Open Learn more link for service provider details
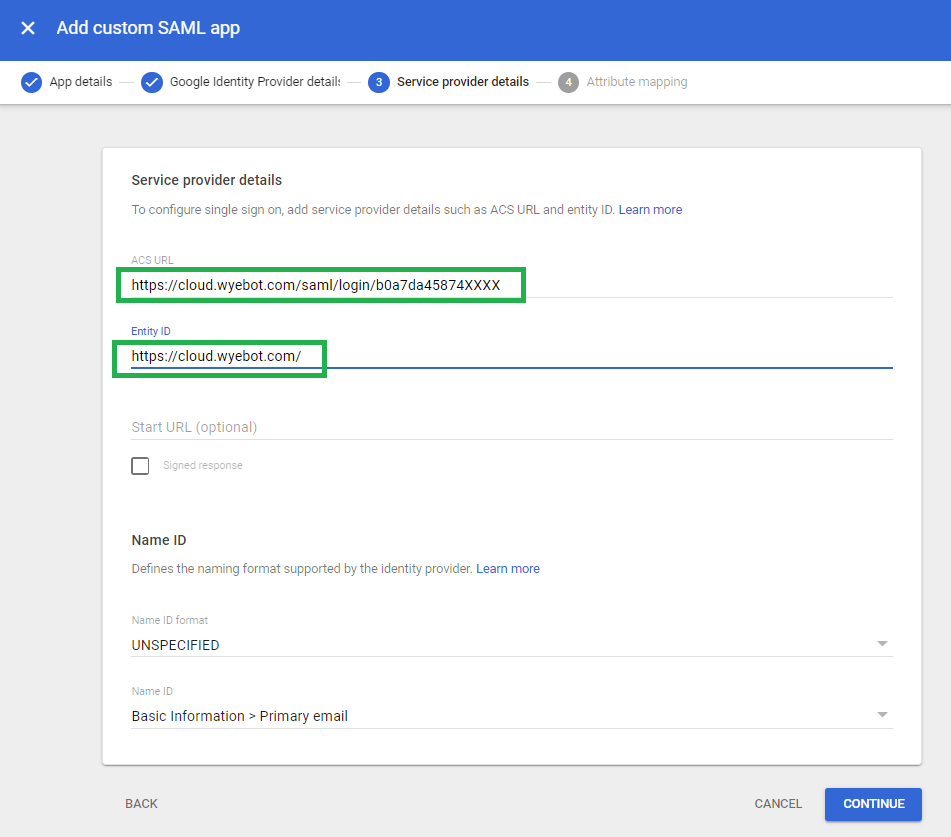The height and width of the screenshot is (837, 951). (650, 210)
